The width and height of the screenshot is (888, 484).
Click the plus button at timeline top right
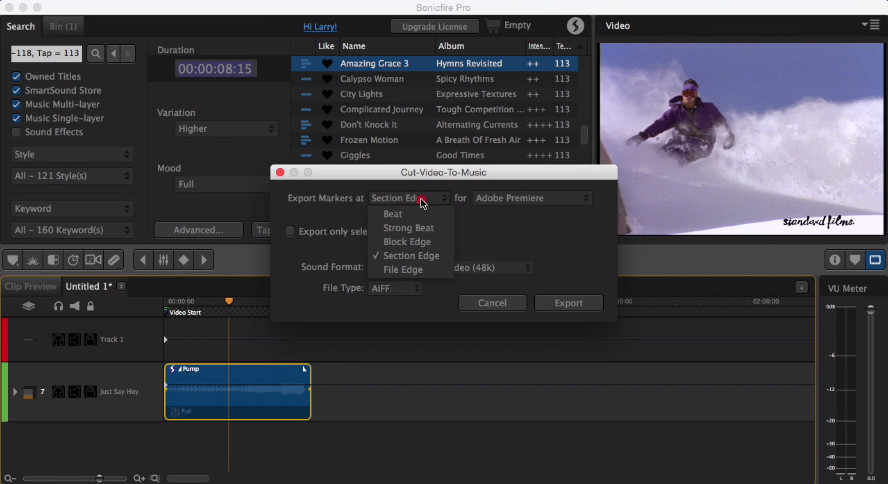[x=801, y=288]
